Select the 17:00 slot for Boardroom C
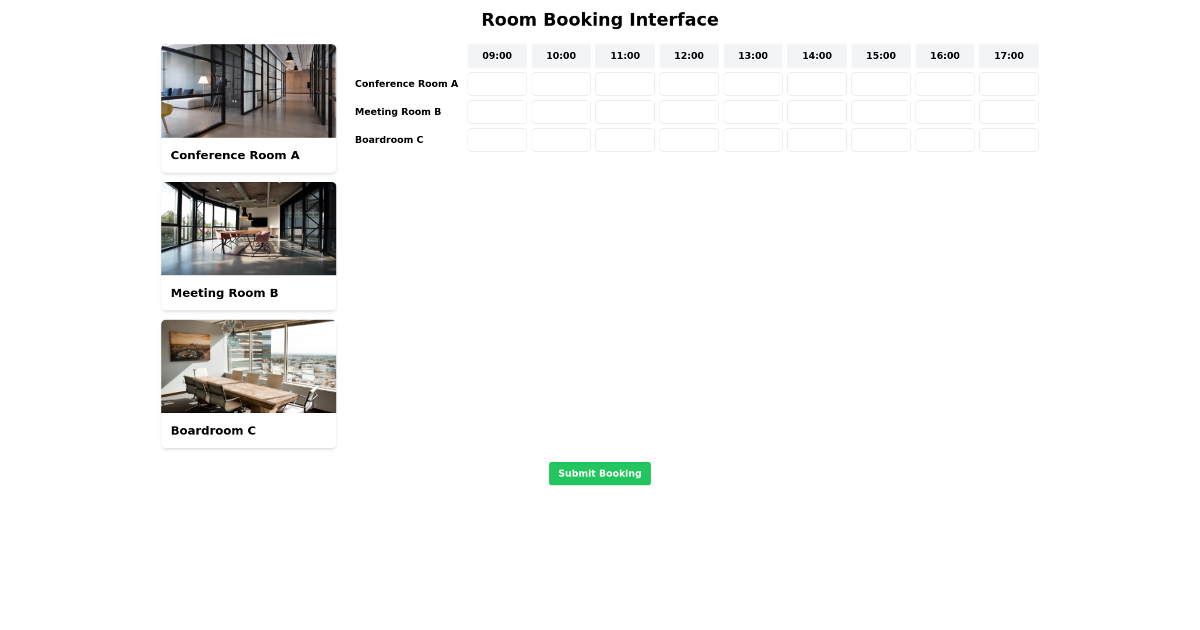Viewport: 1200px width, 630px height. pos(1008,140)
